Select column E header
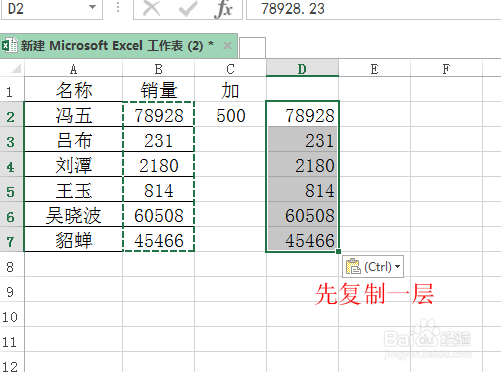The height and width of the screenshot is (372, 501). click(374, 69)
